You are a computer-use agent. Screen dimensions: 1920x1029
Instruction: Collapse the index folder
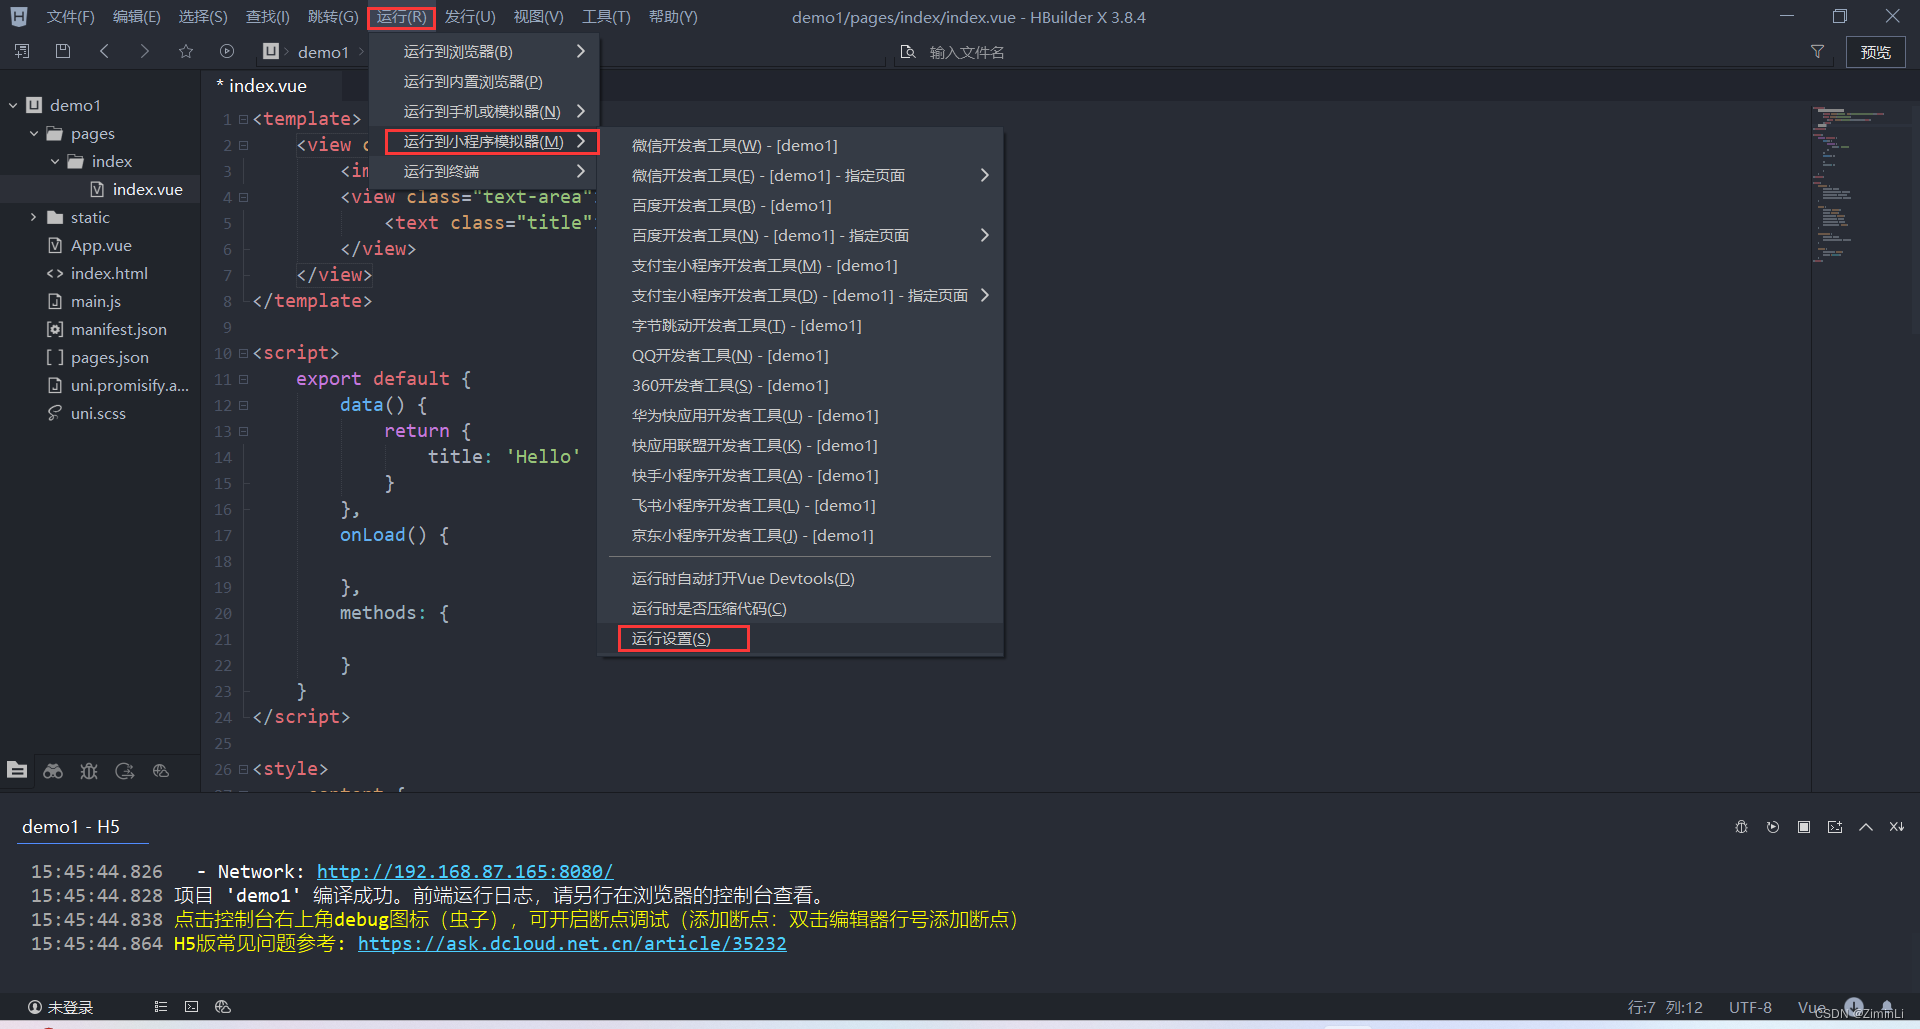pos(55,161)
